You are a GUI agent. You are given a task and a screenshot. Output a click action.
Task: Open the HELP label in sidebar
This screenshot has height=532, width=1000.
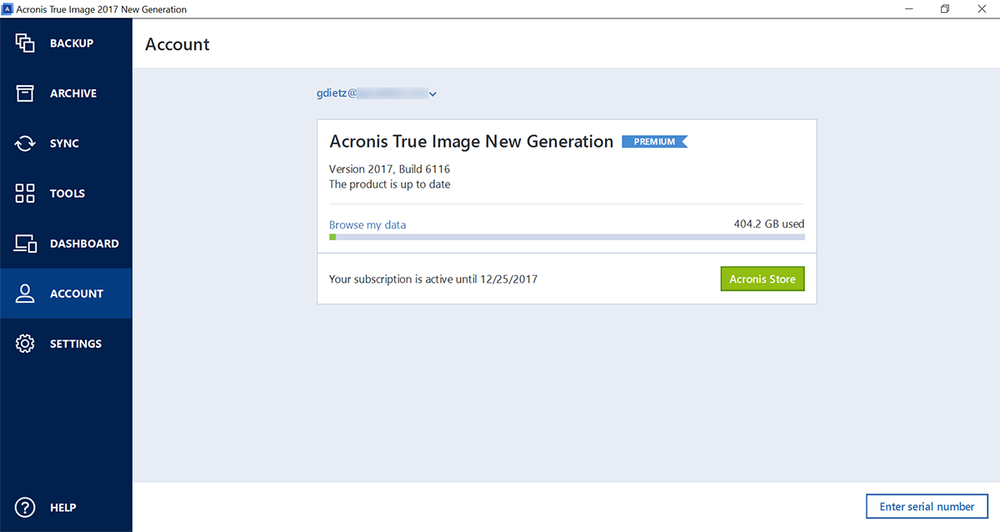click(x=63, y=508)
